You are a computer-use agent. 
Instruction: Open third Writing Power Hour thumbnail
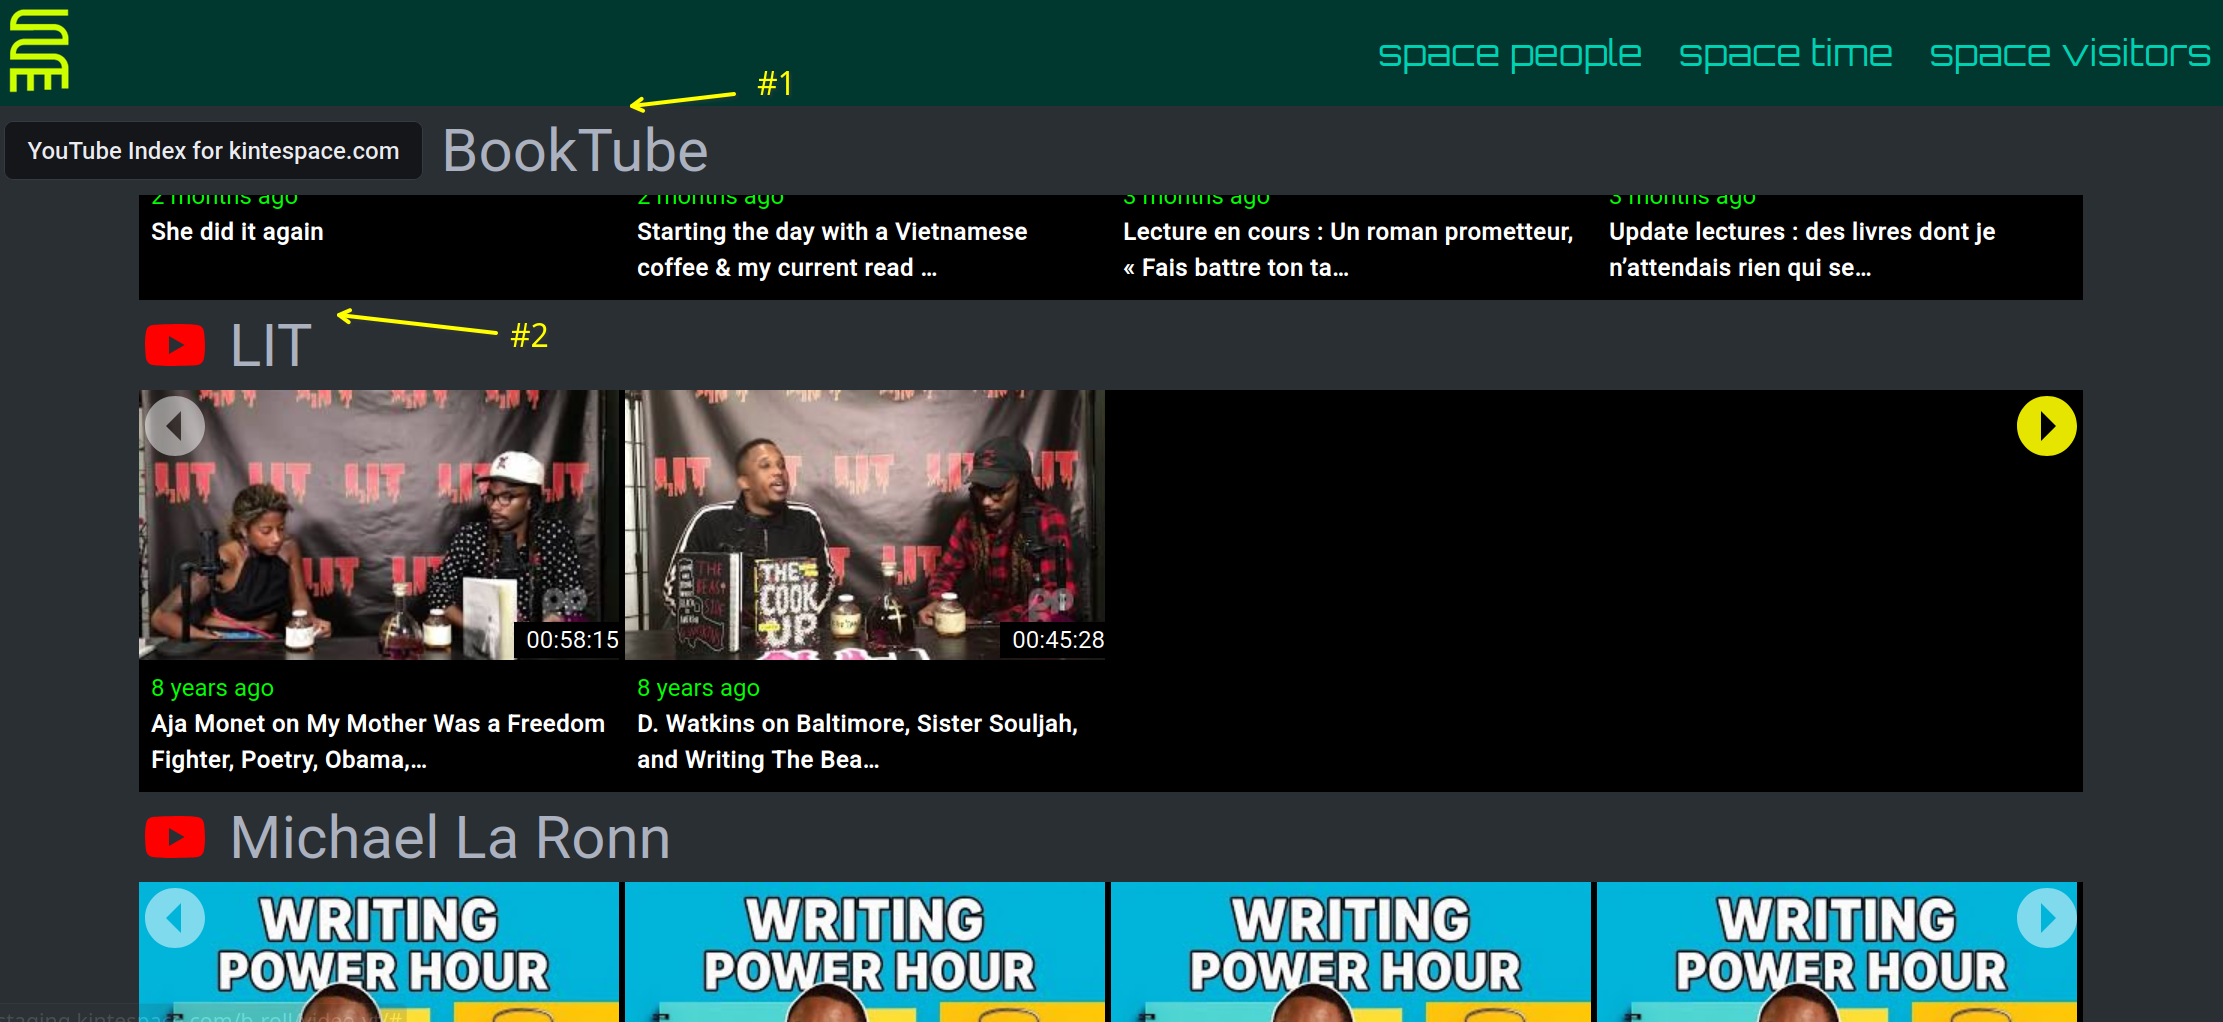(x=1351, y=952)
